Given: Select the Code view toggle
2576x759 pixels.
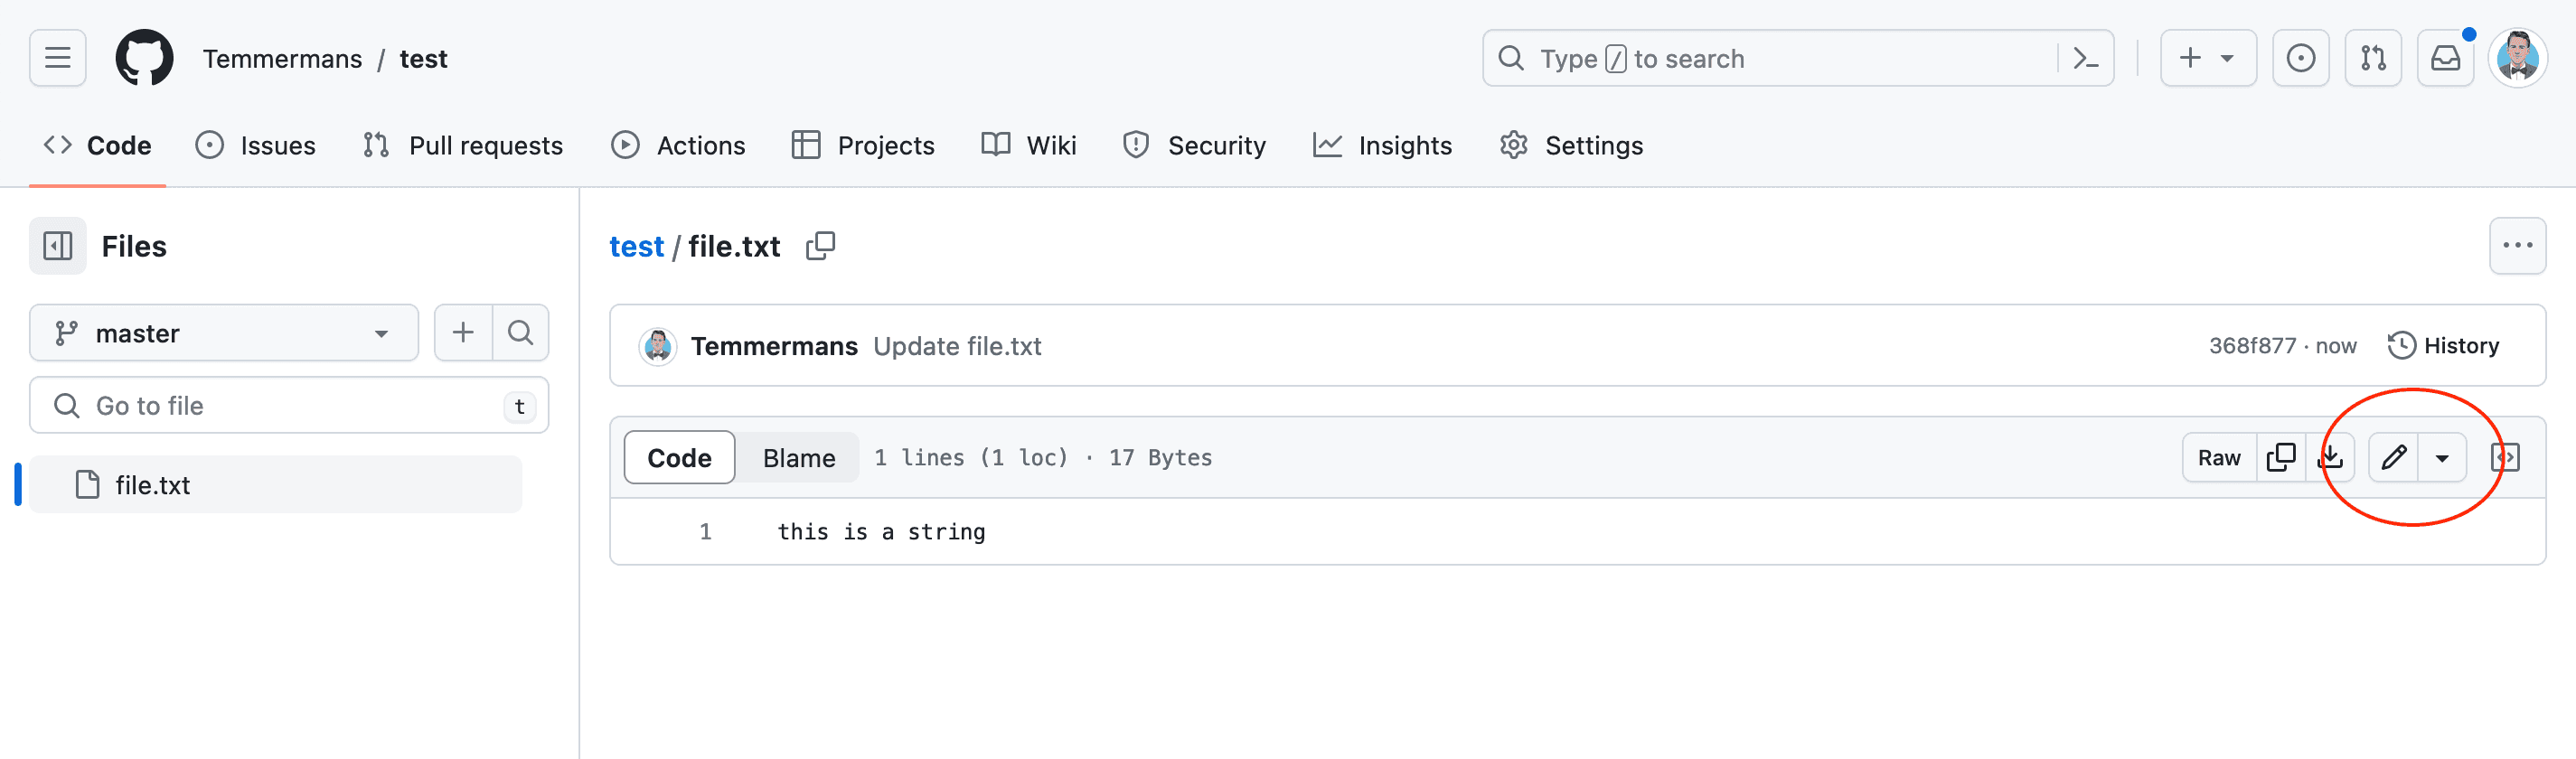Looking at the screenshot, I should (679, 458).
